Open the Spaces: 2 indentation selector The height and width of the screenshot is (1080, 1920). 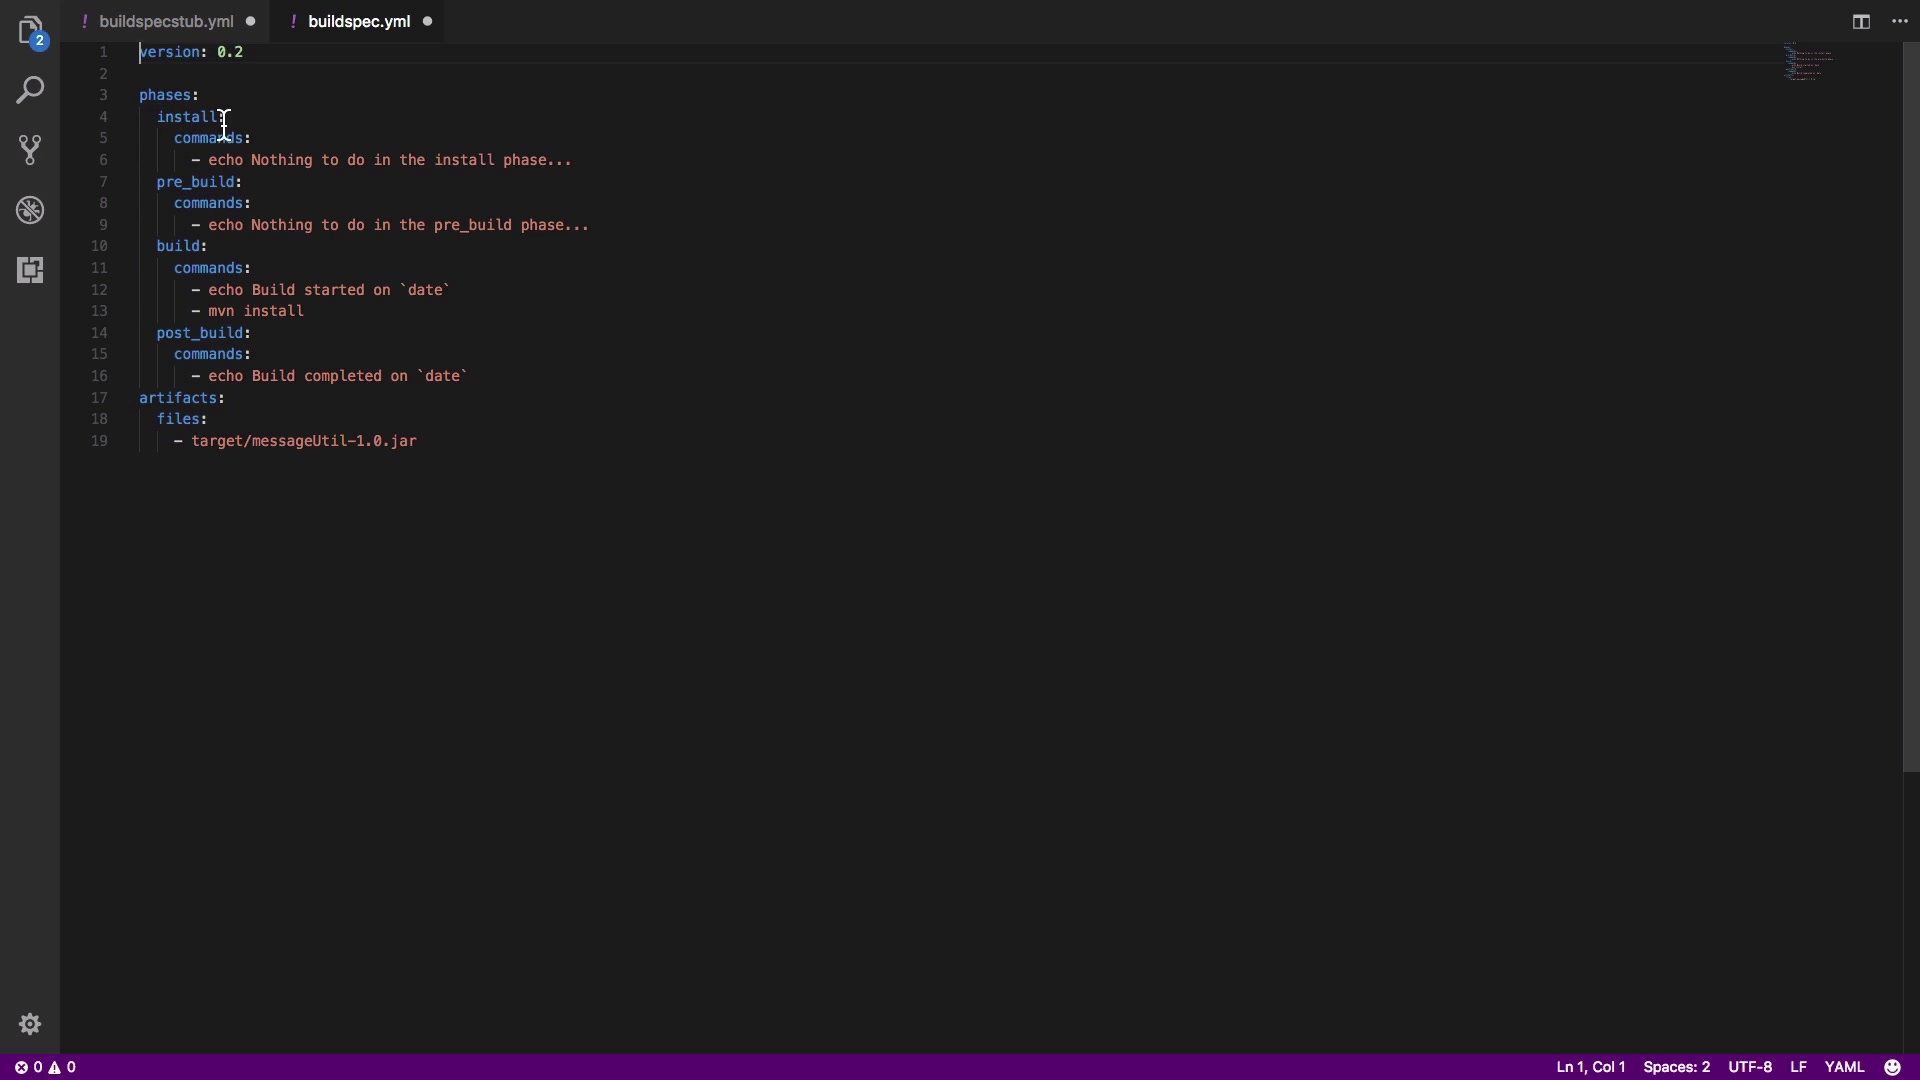[x=1676, y=1067]
